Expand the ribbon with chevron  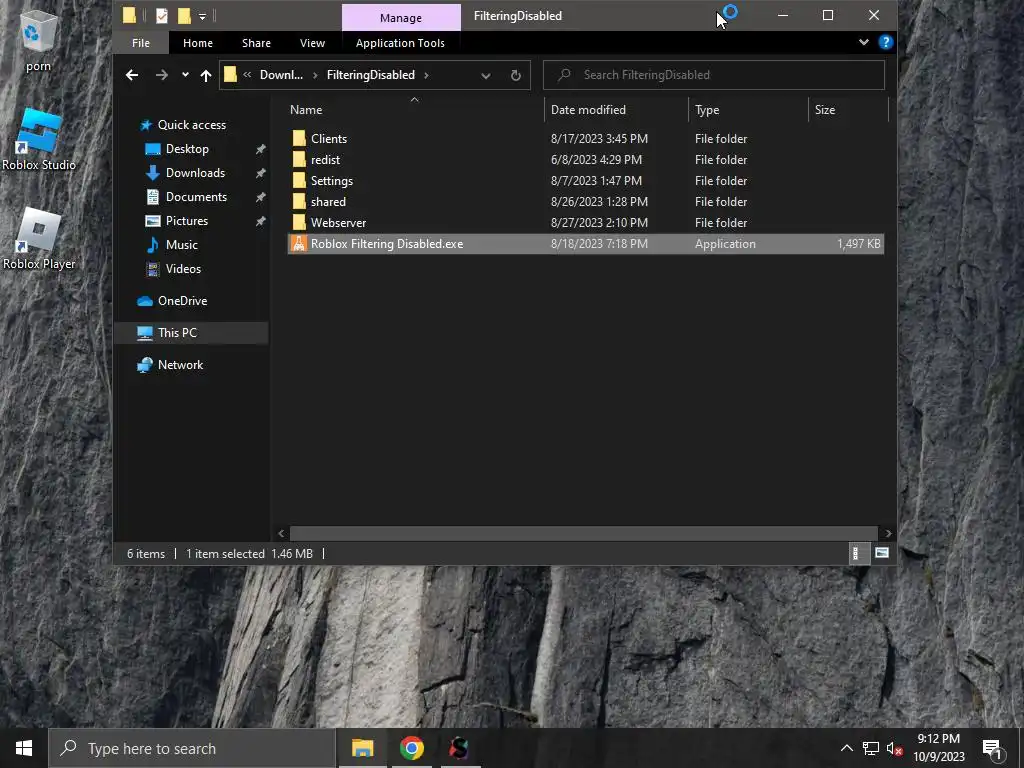pos(863,42)
